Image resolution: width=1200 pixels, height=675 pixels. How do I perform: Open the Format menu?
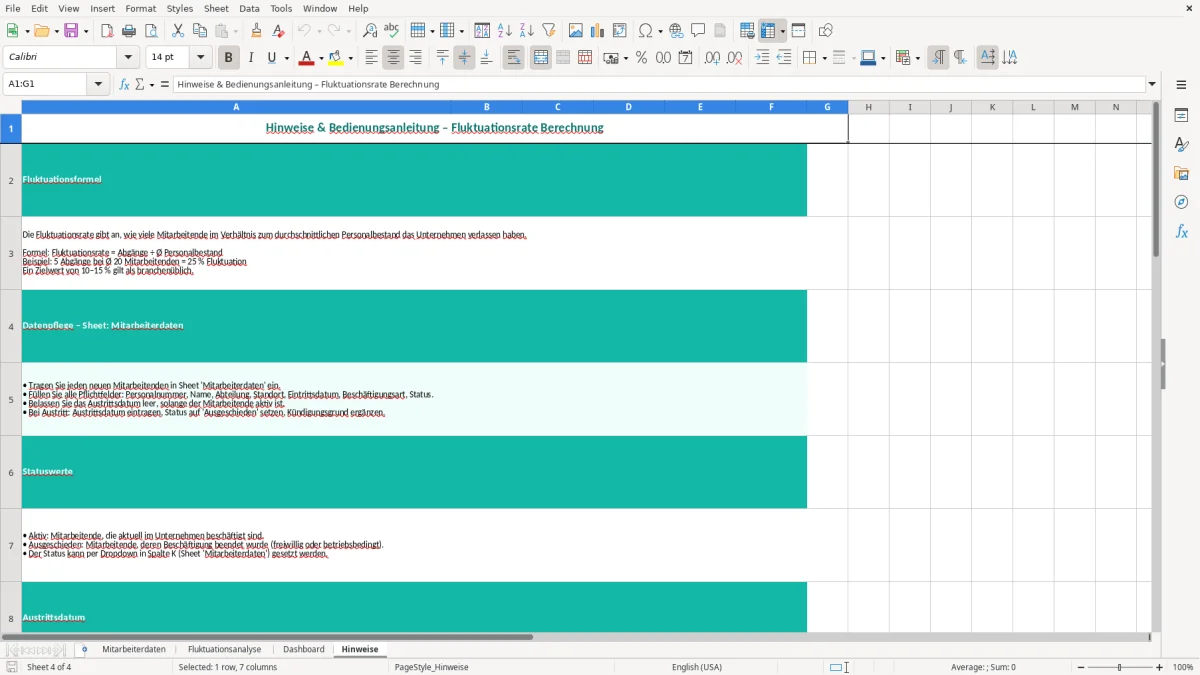pyautogui.click(x=140, y=8)
